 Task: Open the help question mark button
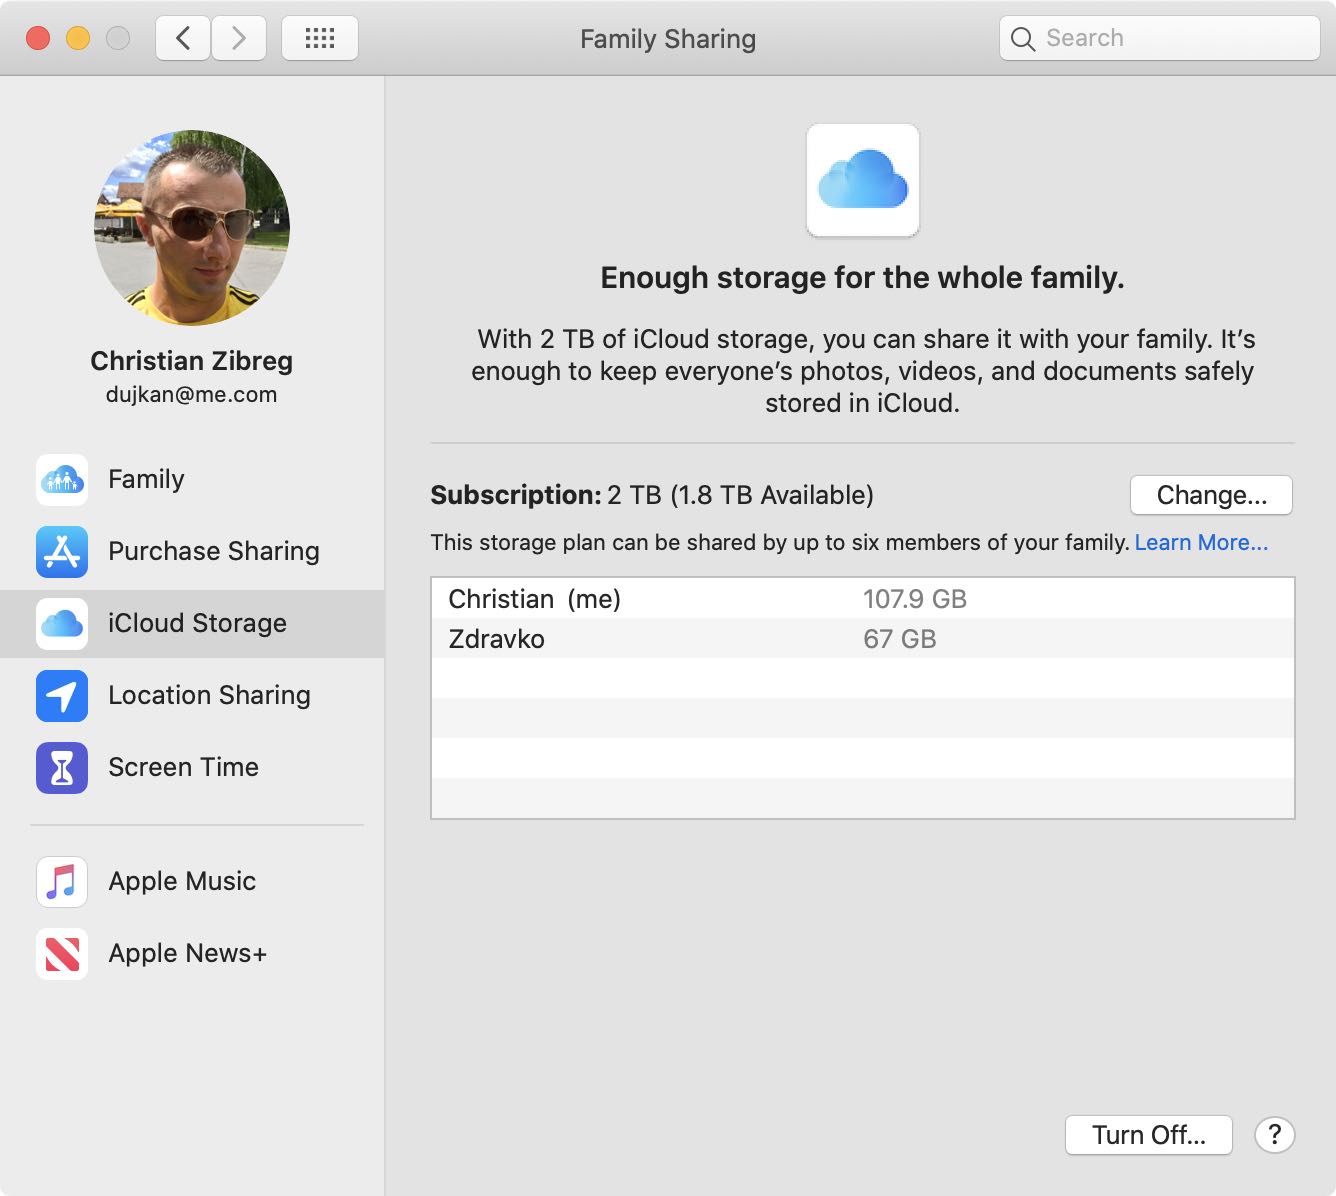(1274, 1135)
